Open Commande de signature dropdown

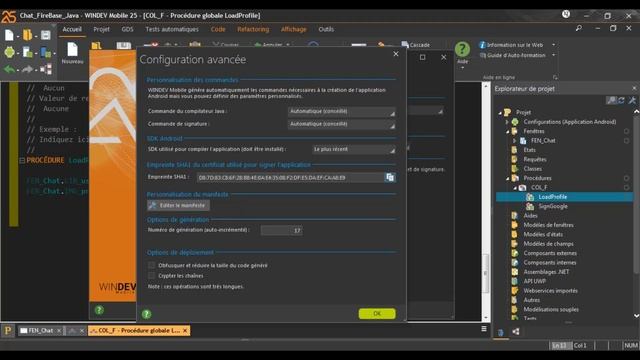coord(342,124)
